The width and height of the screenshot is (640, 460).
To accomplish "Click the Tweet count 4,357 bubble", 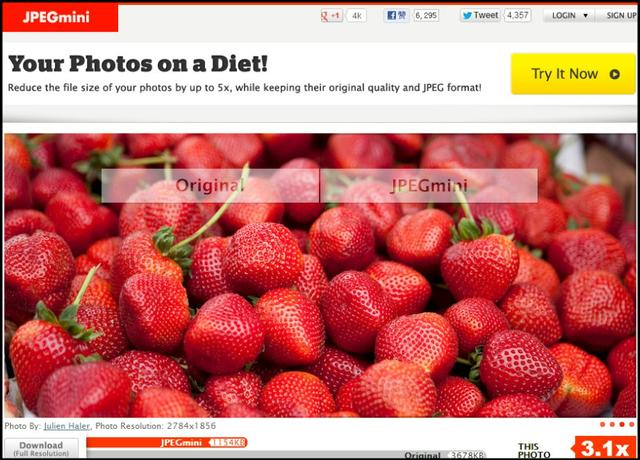I will click(518, 16).
